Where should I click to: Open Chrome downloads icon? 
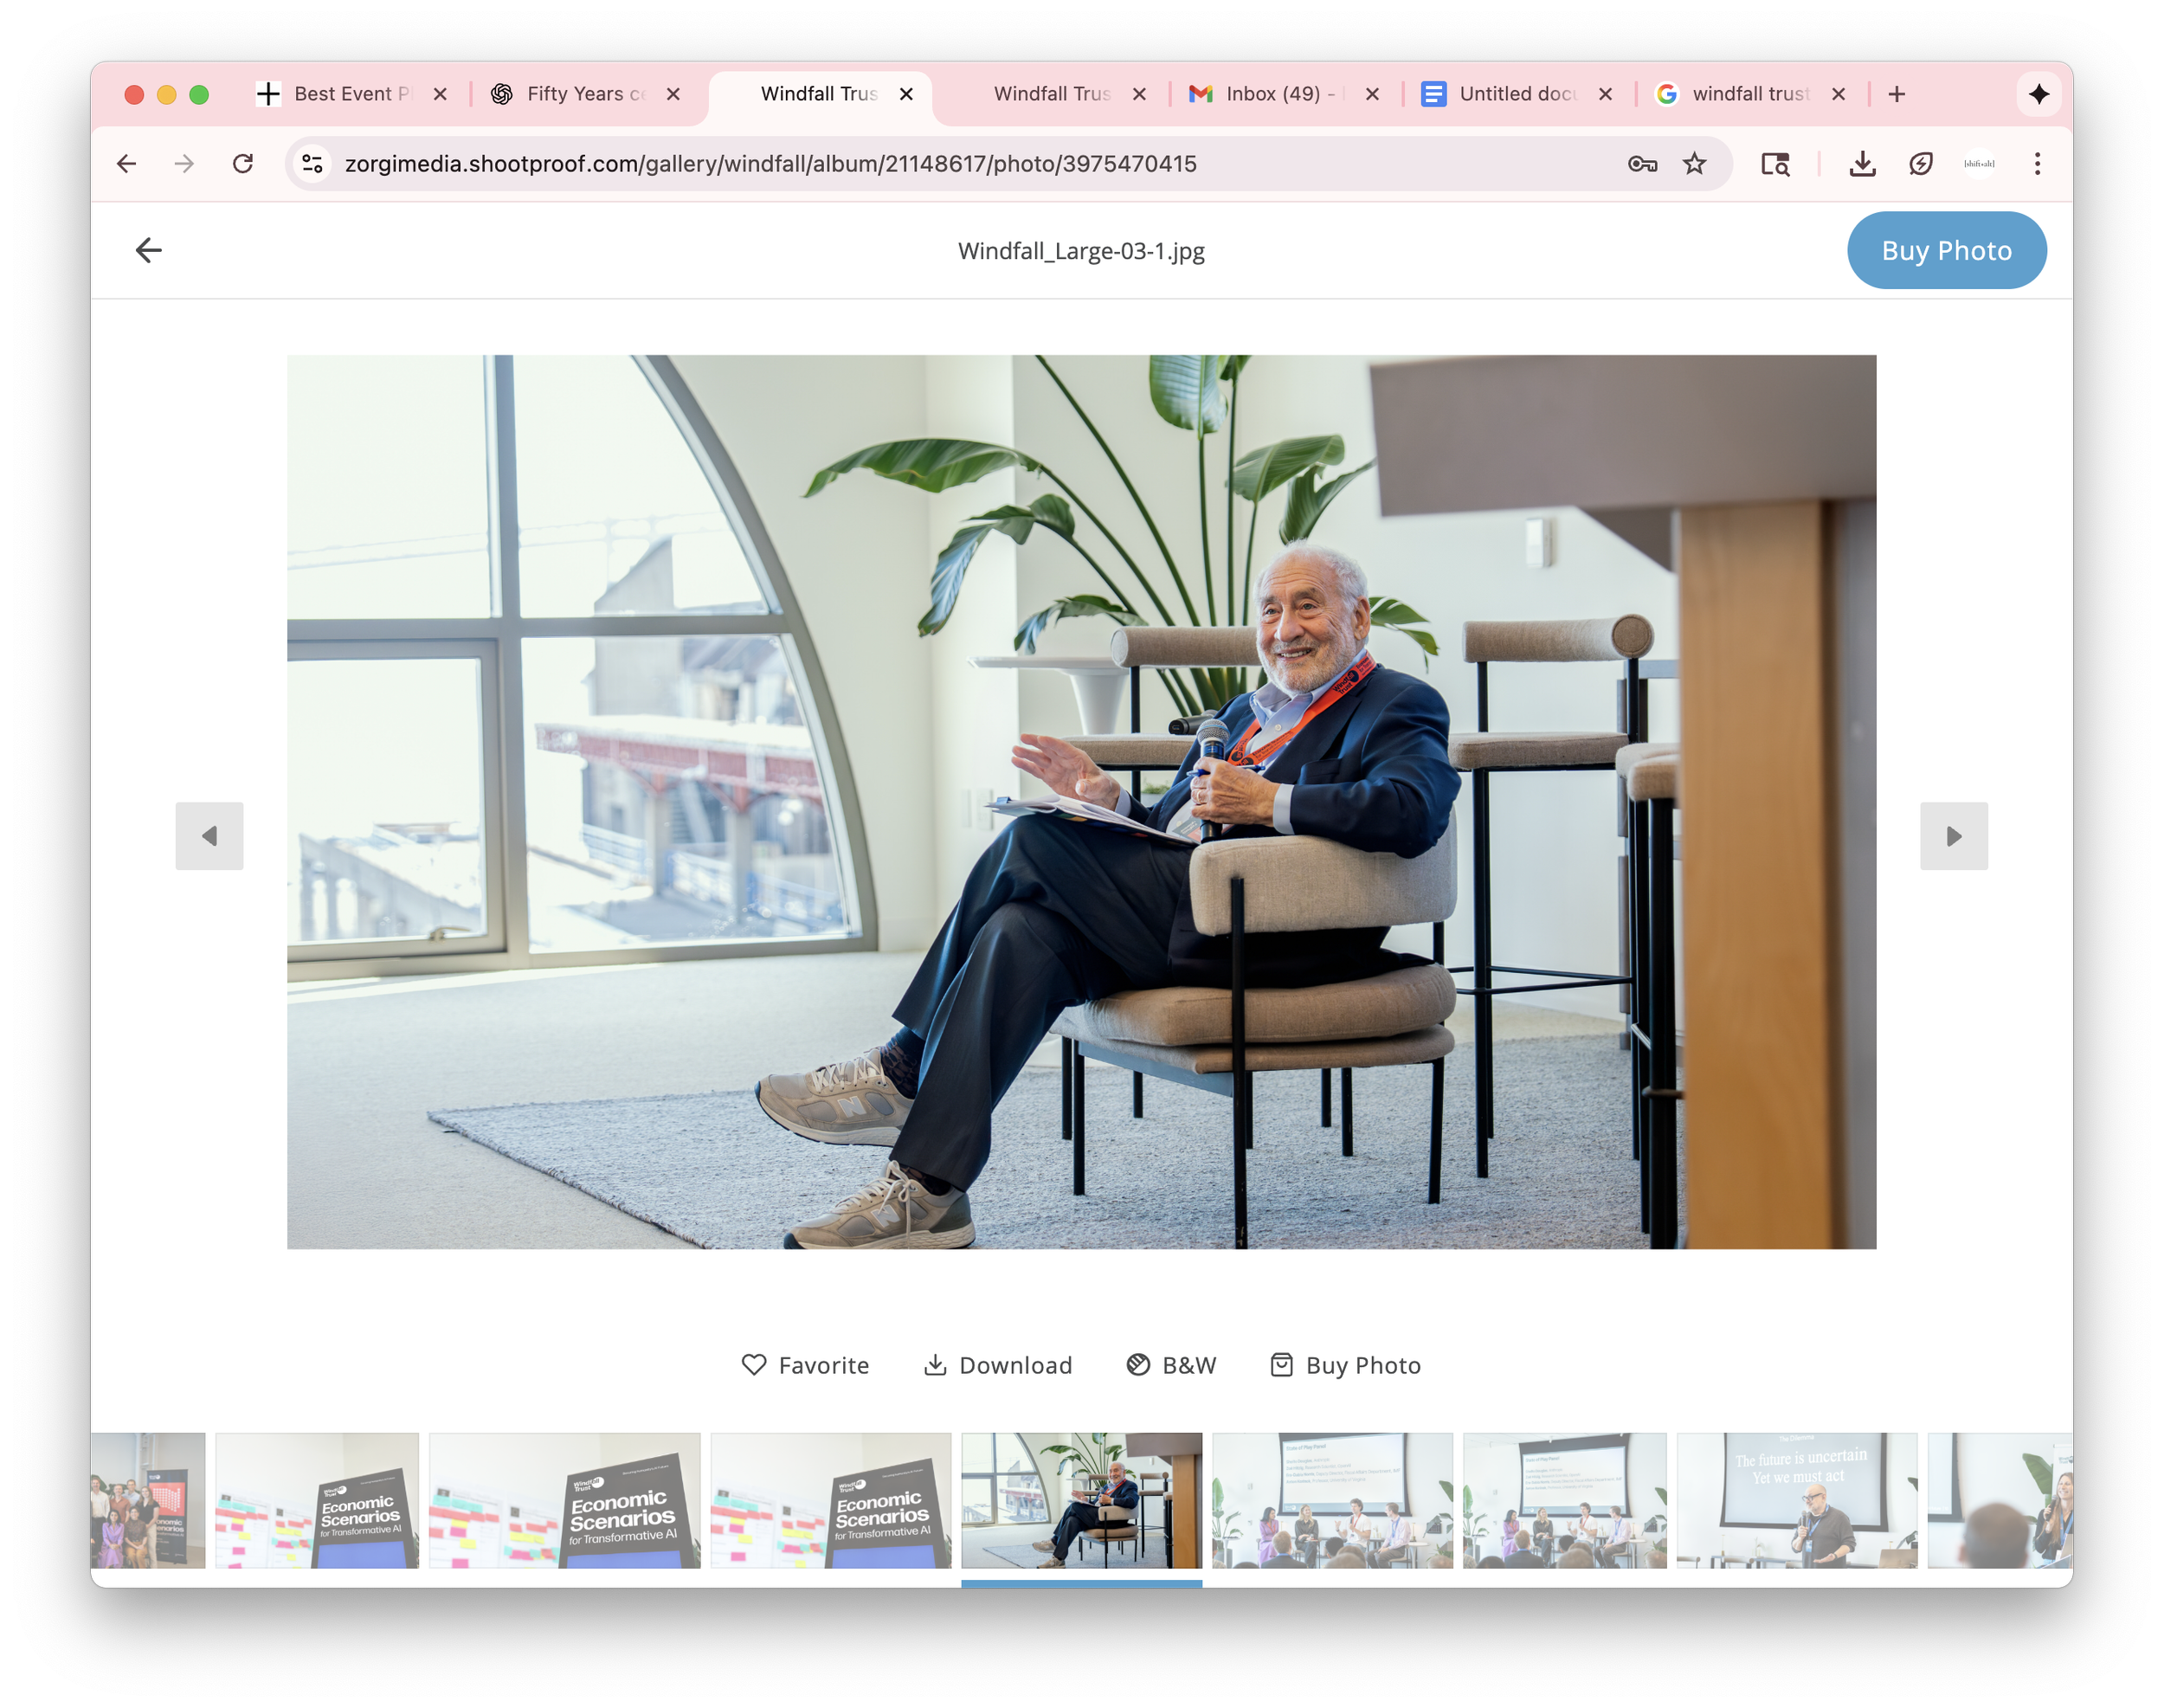pyautogui.click(x=1862, y=164)
